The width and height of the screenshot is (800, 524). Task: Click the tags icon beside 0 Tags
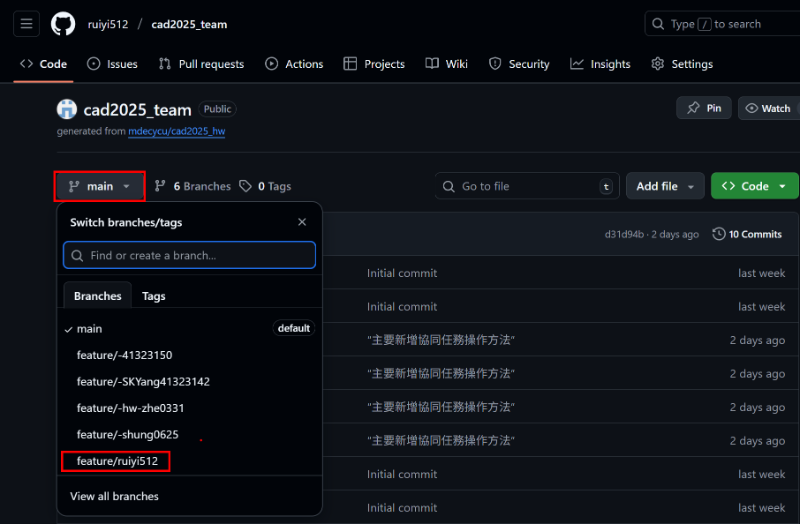246,186
